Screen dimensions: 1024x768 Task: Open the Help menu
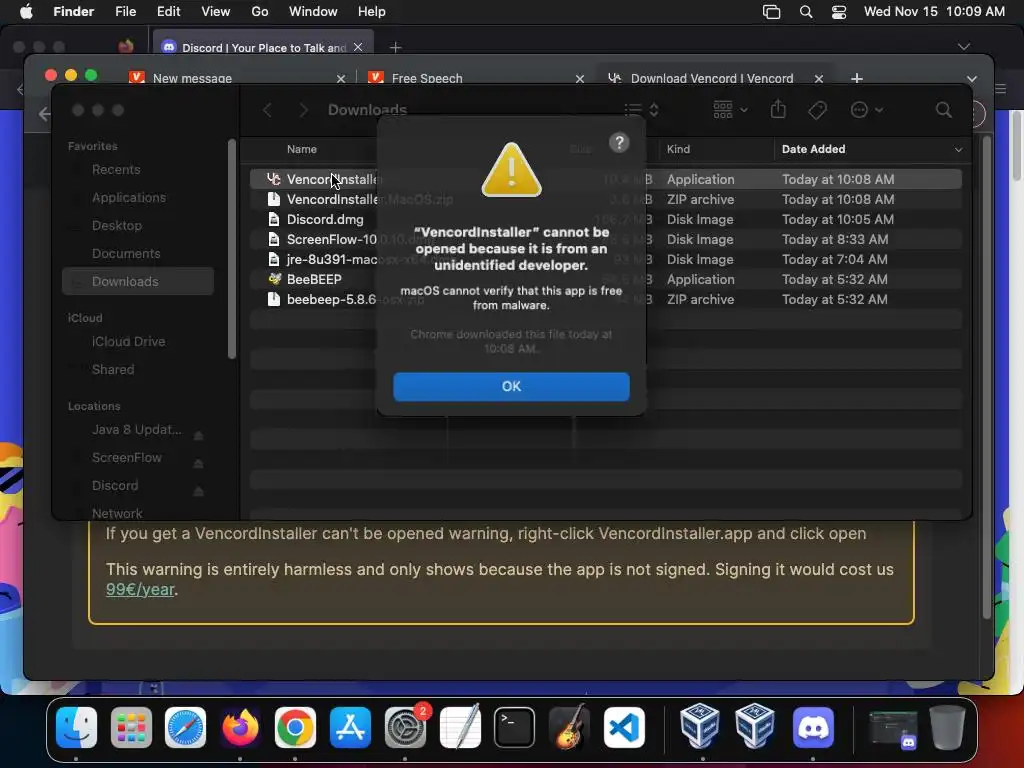click(x=372, y=12)
